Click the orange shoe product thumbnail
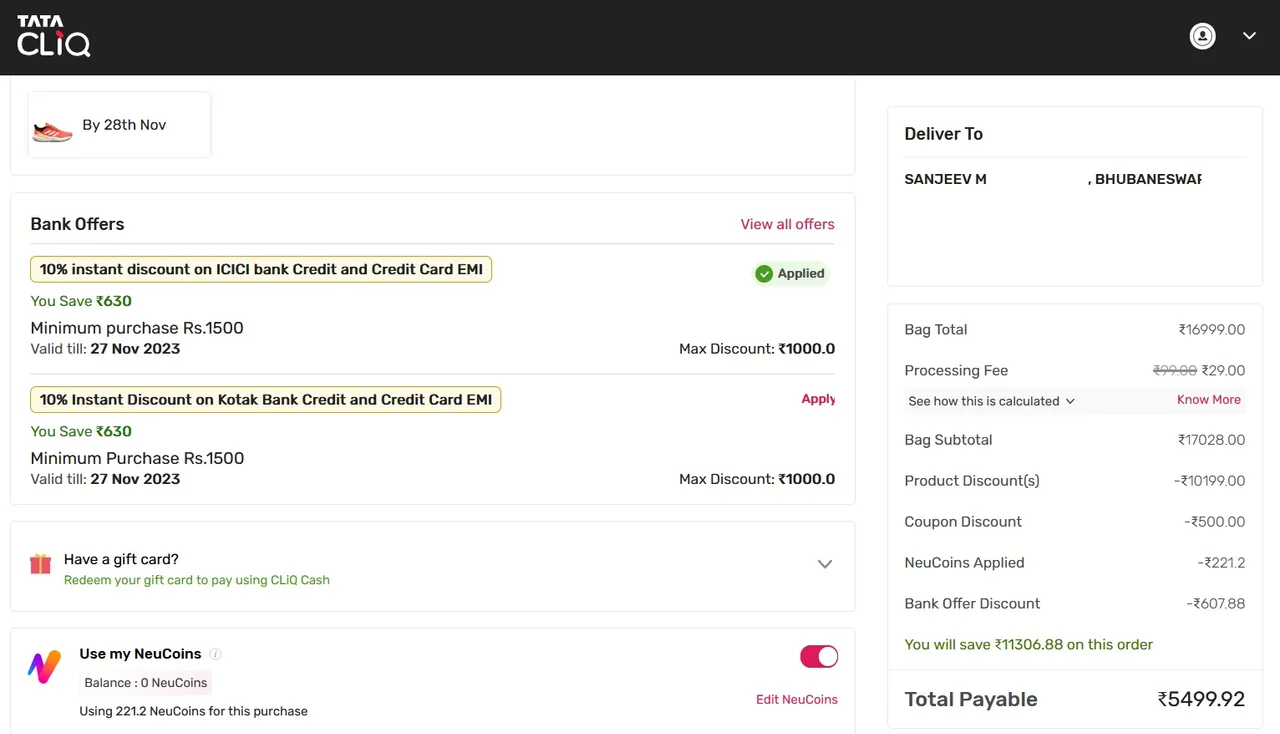The width and height of the screenshot is (1280, 734). coord(53,131)
